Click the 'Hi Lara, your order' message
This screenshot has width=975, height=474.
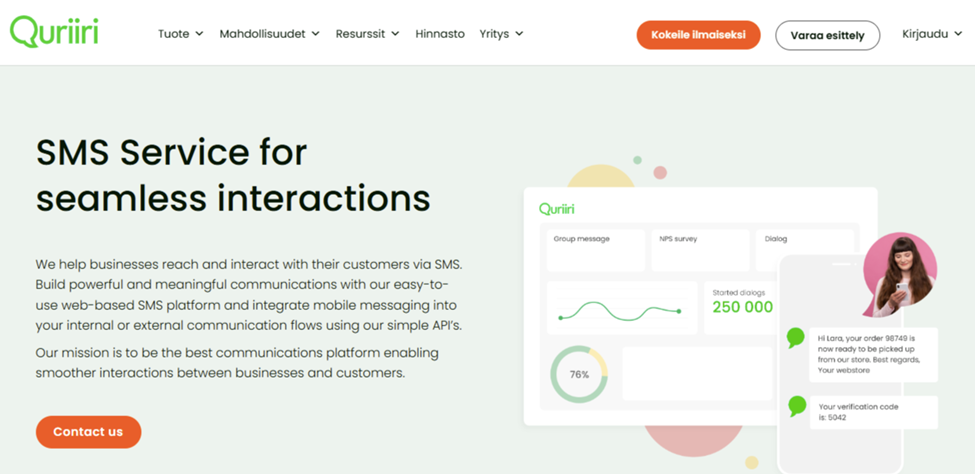[873, 354]
